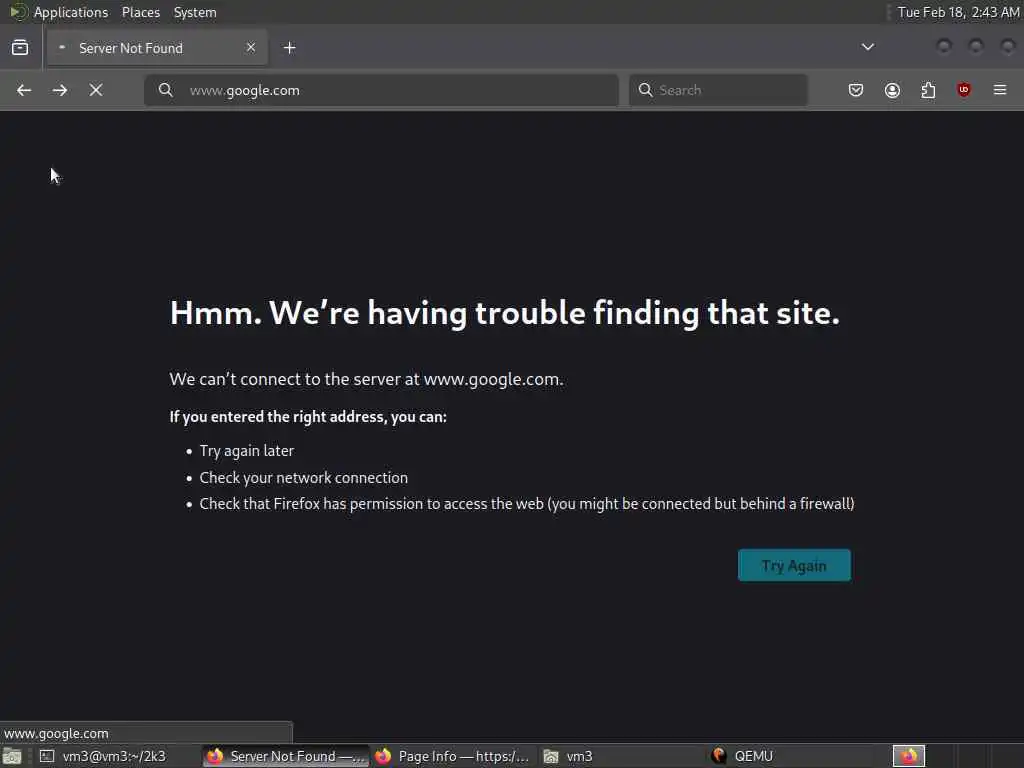Open the Places menu
Screen dimensions: 1024x768
tap(141, 12)
